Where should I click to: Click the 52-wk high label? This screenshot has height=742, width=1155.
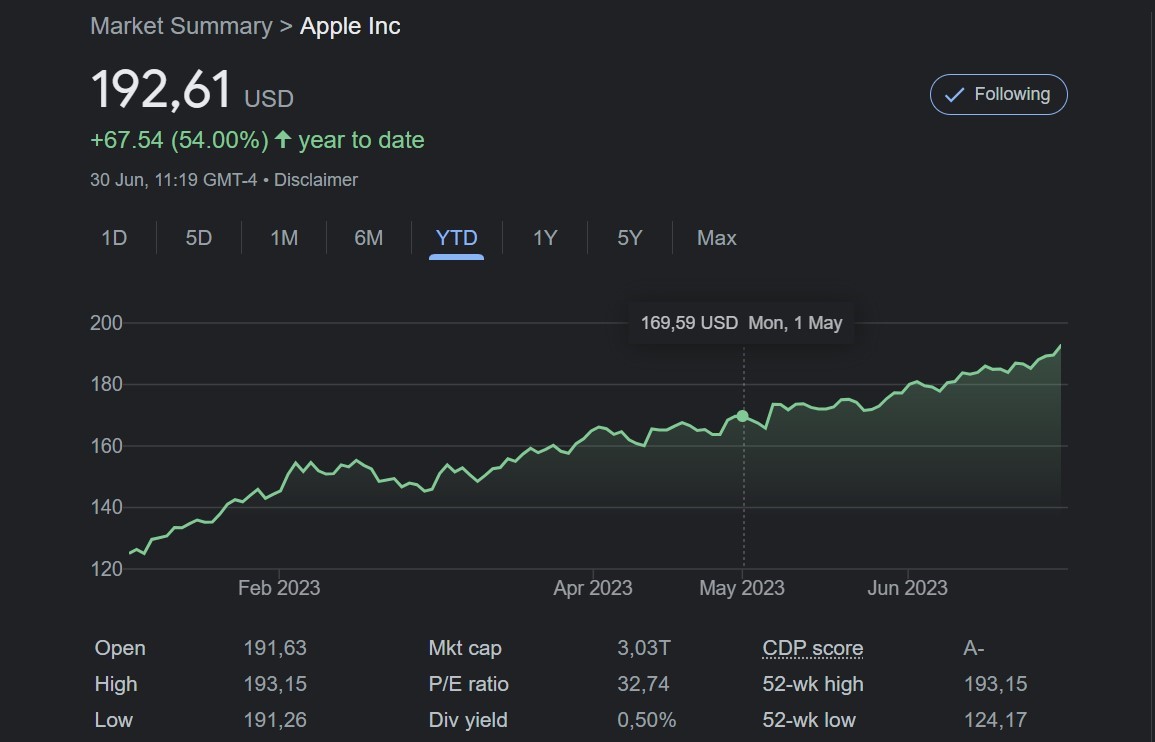pyautogui.click(x=812, y=684)
